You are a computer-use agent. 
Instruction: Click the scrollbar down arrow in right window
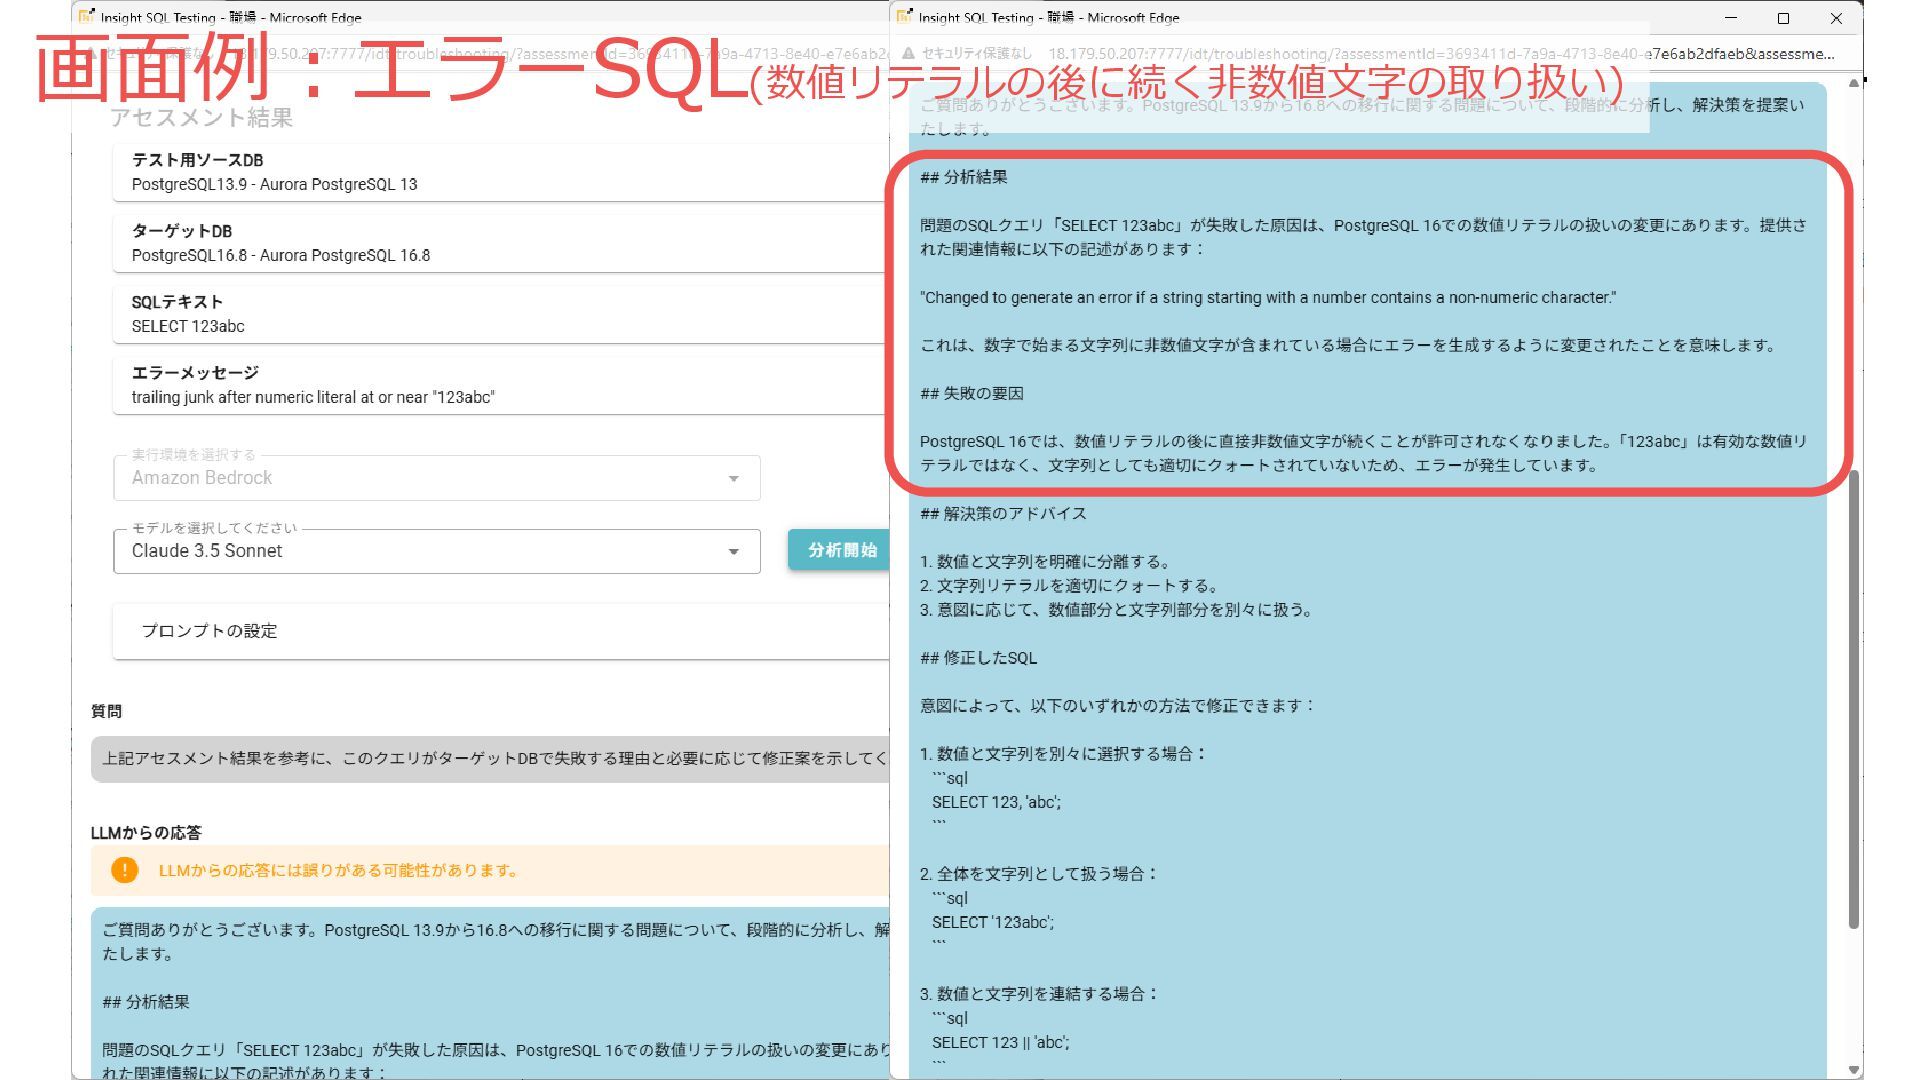1853,1069
